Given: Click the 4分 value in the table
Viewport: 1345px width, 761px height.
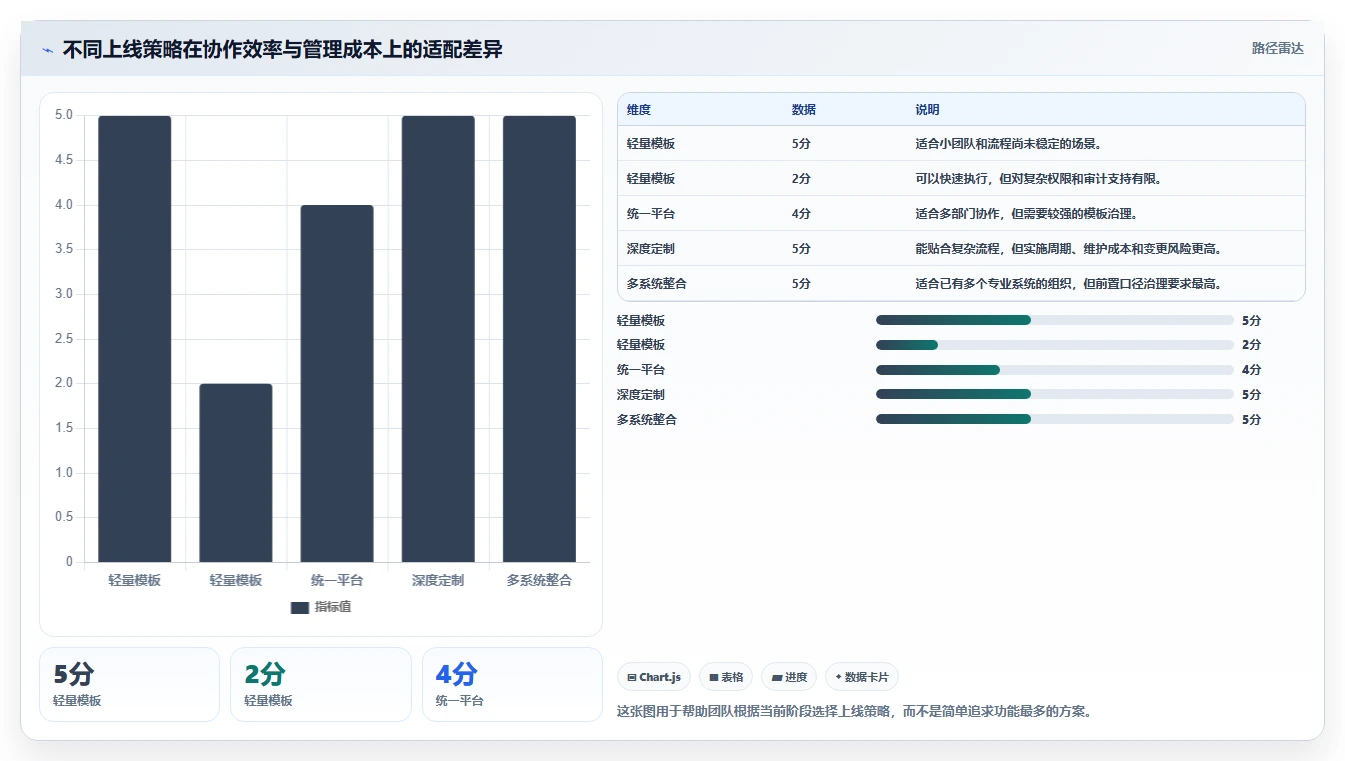Looking at the screenshot, I should 801,214.
